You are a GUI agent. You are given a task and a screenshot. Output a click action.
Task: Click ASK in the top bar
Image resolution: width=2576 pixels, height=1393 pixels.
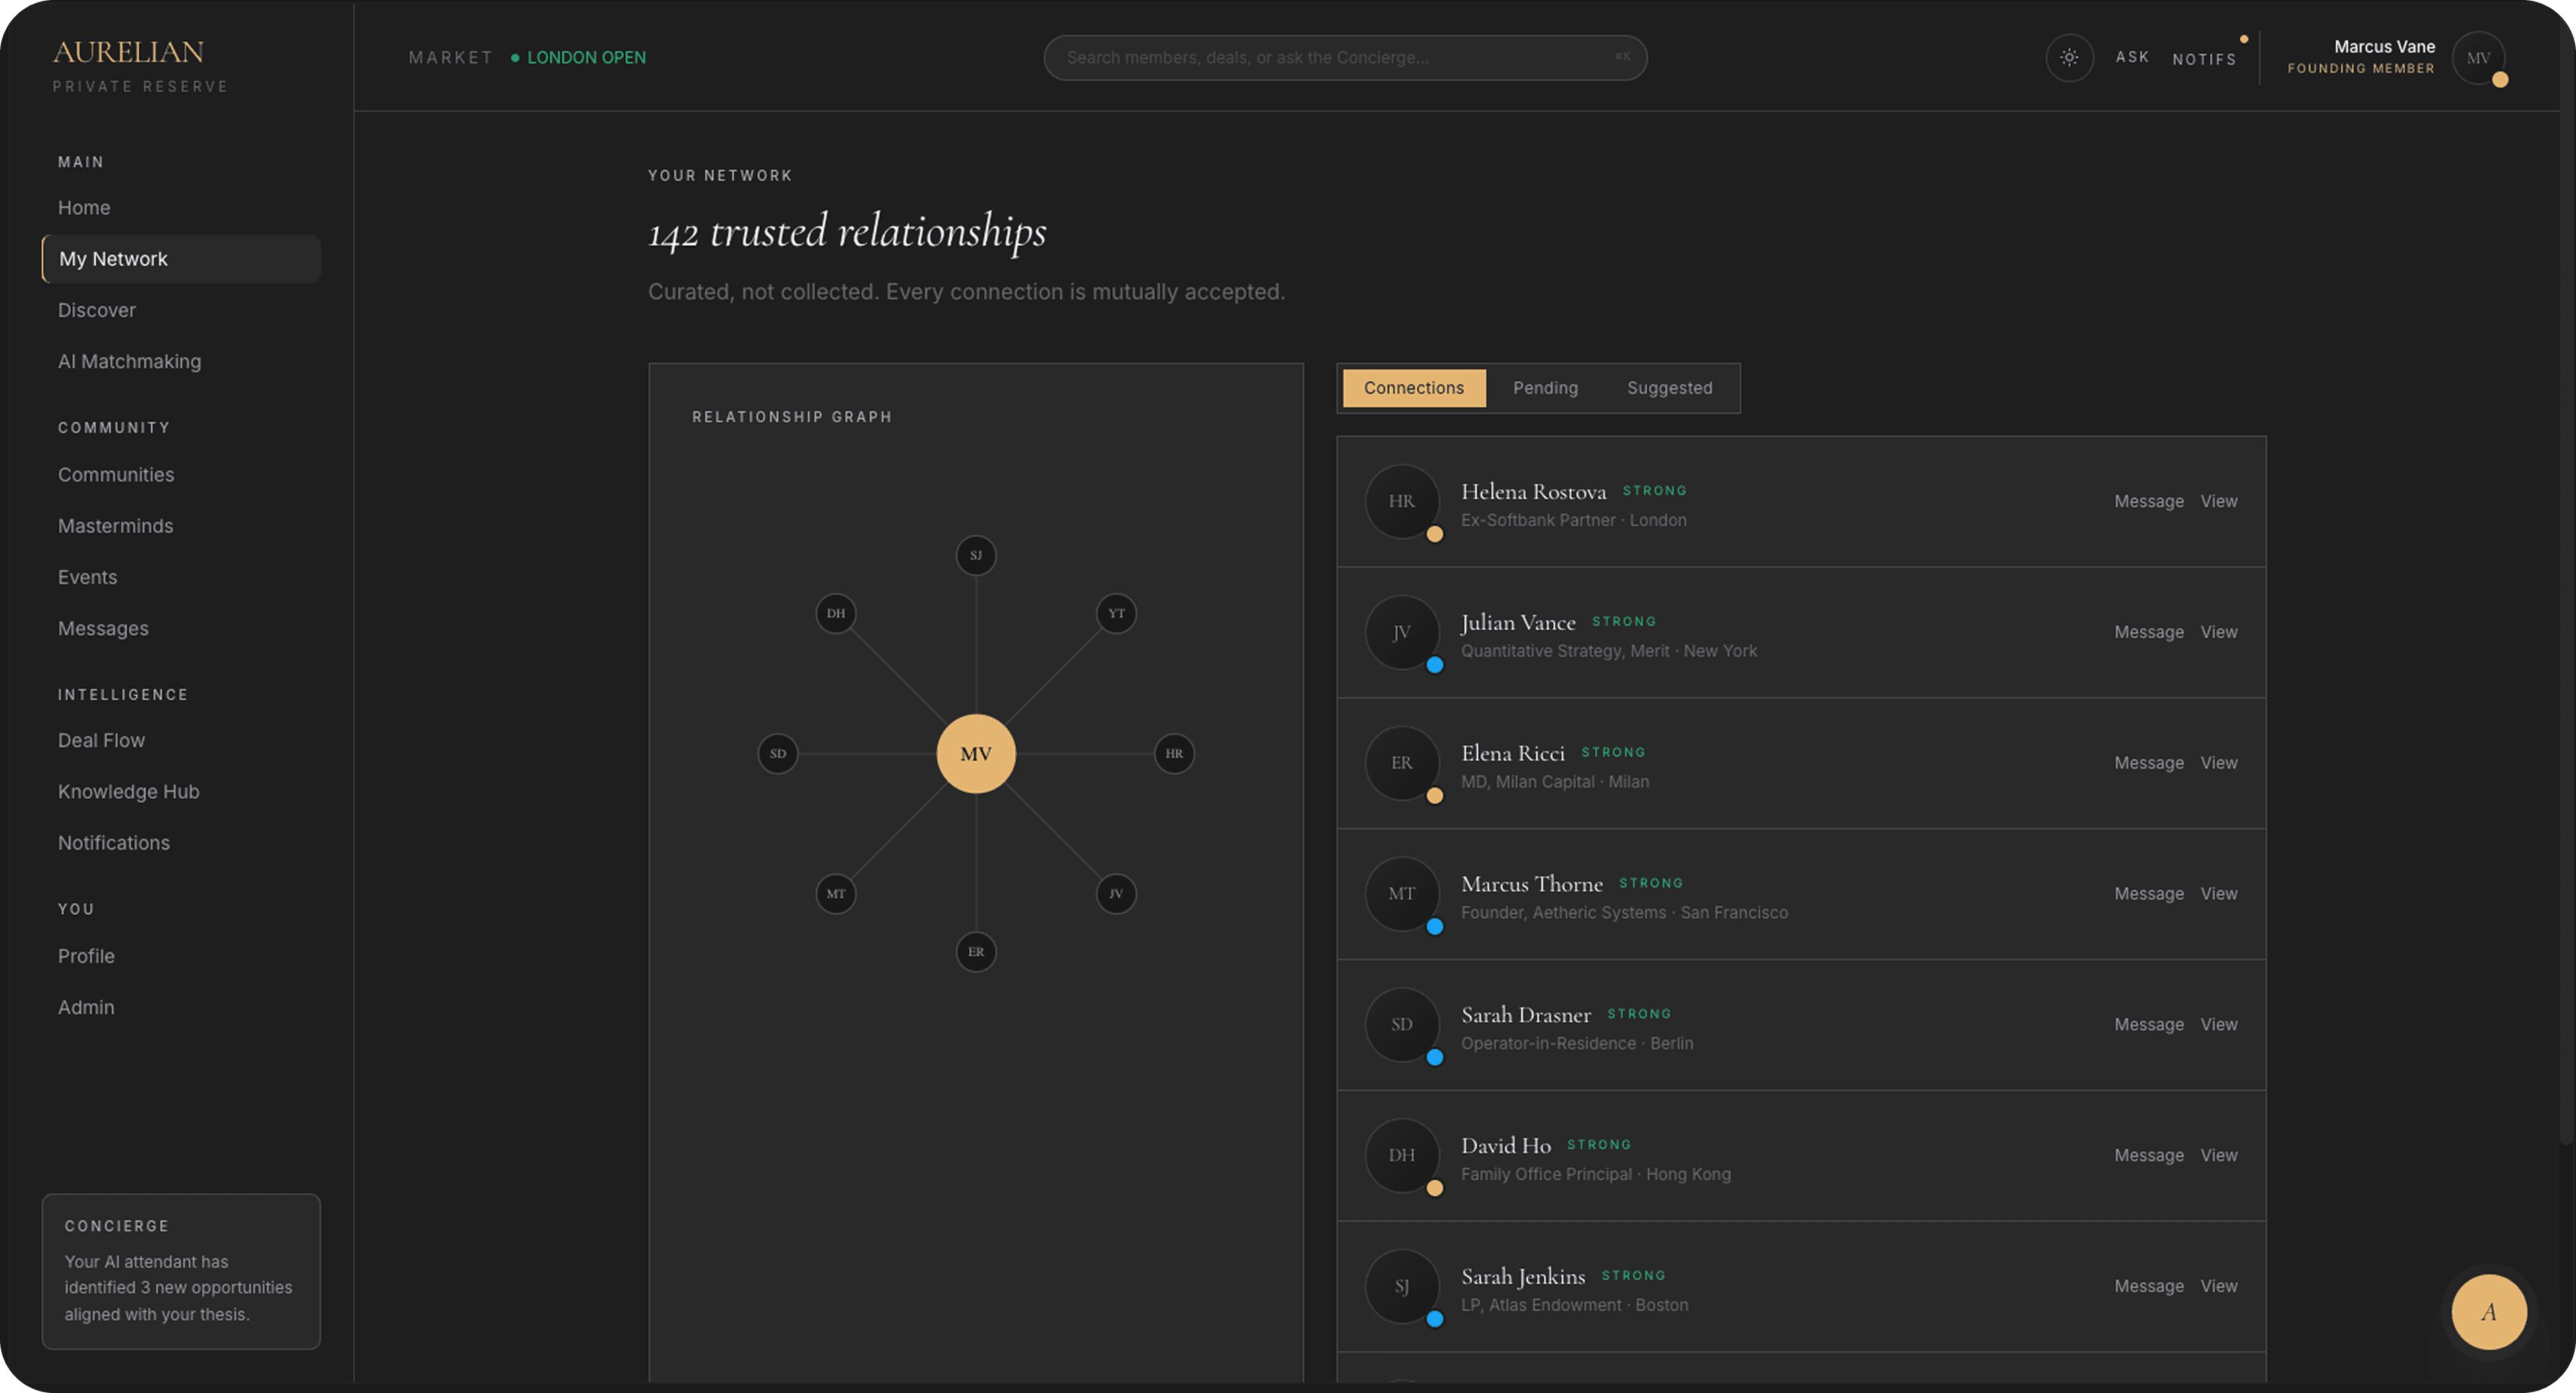click(2132, 57)
